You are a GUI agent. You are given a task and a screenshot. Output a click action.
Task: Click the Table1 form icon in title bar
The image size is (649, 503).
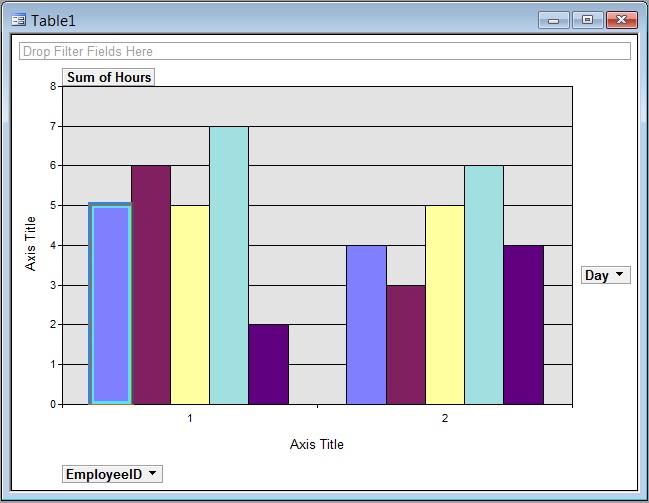(x=19, y=20)
